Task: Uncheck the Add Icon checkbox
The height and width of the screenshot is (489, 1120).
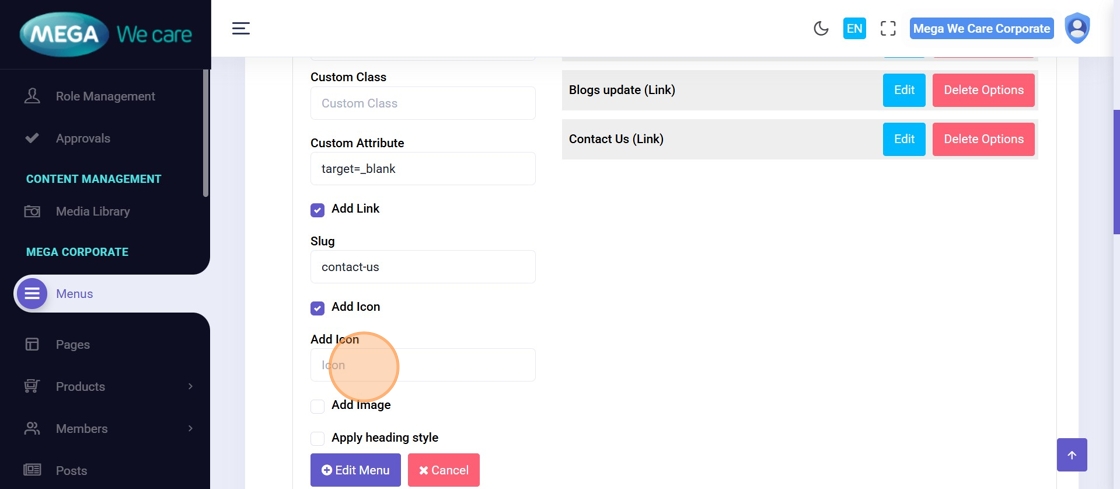Action: tap(317, 308)
